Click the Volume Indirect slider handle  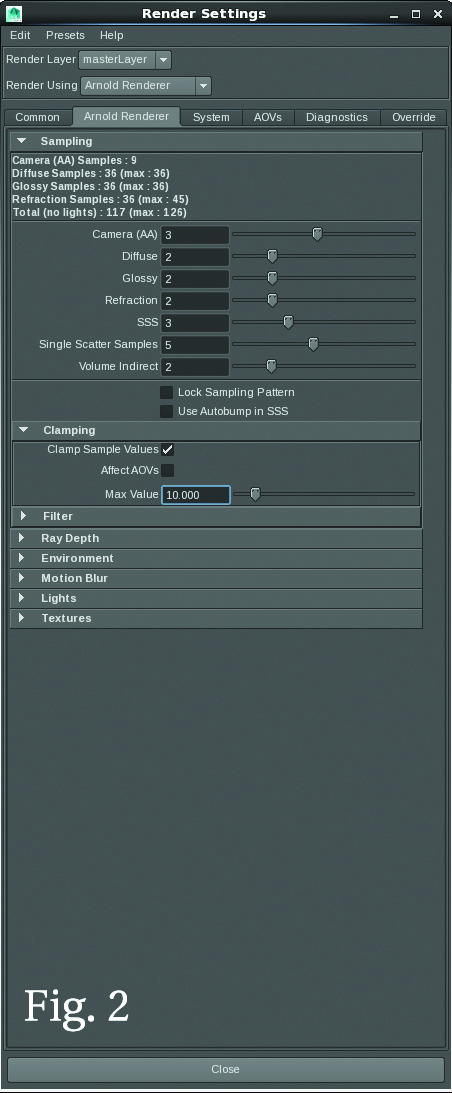[272, 366]
